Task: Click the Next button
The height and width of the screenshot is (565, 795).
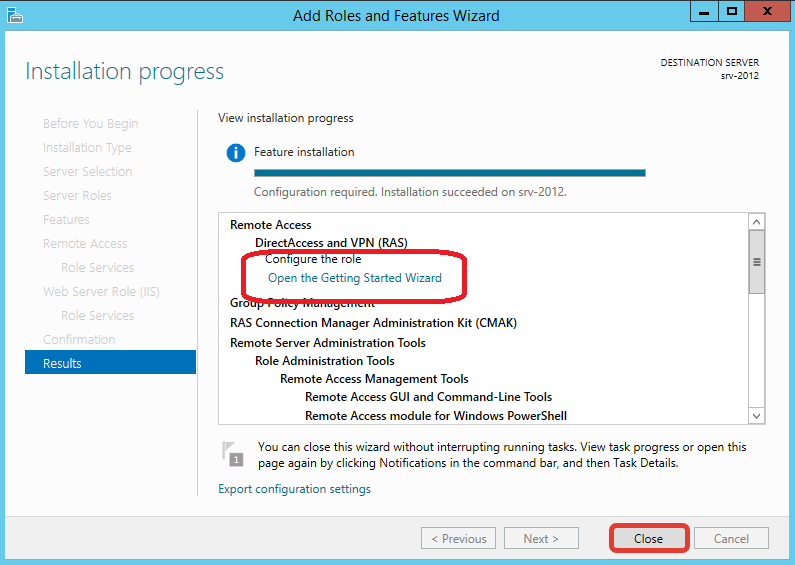Action: (541, 539)
